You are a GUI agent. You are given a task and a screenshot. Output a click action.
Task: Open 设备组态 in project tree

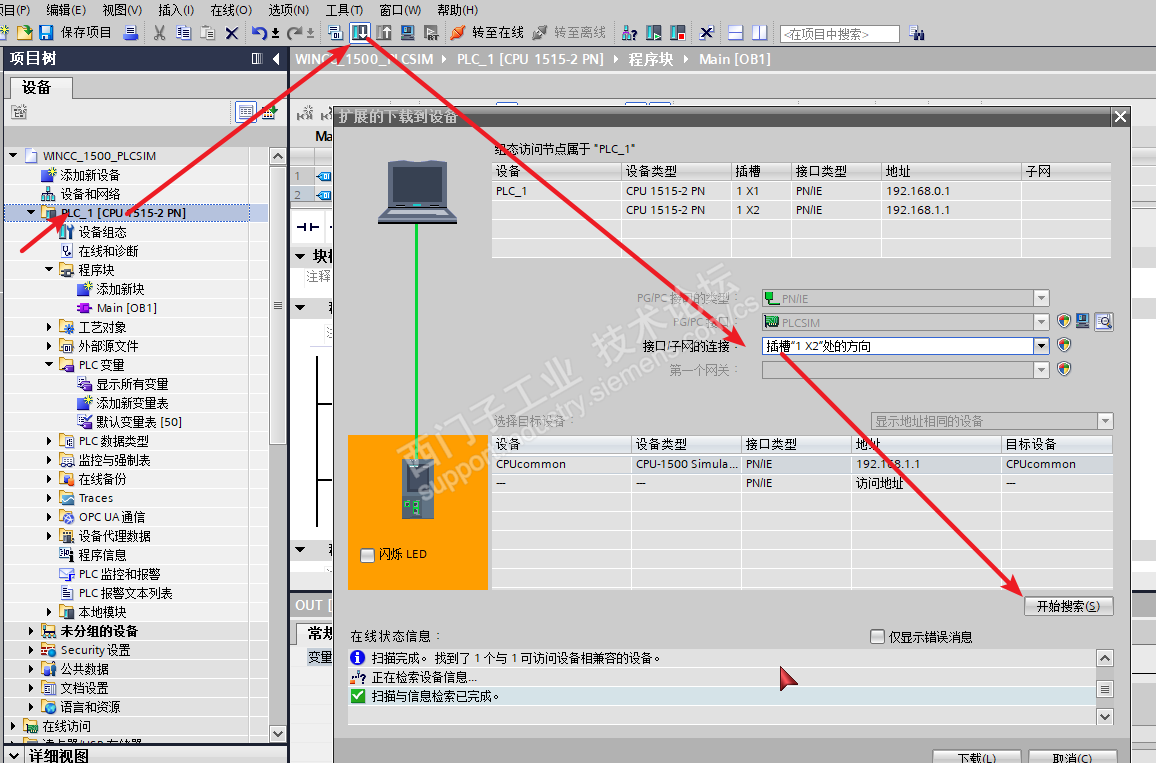[102, 231]
